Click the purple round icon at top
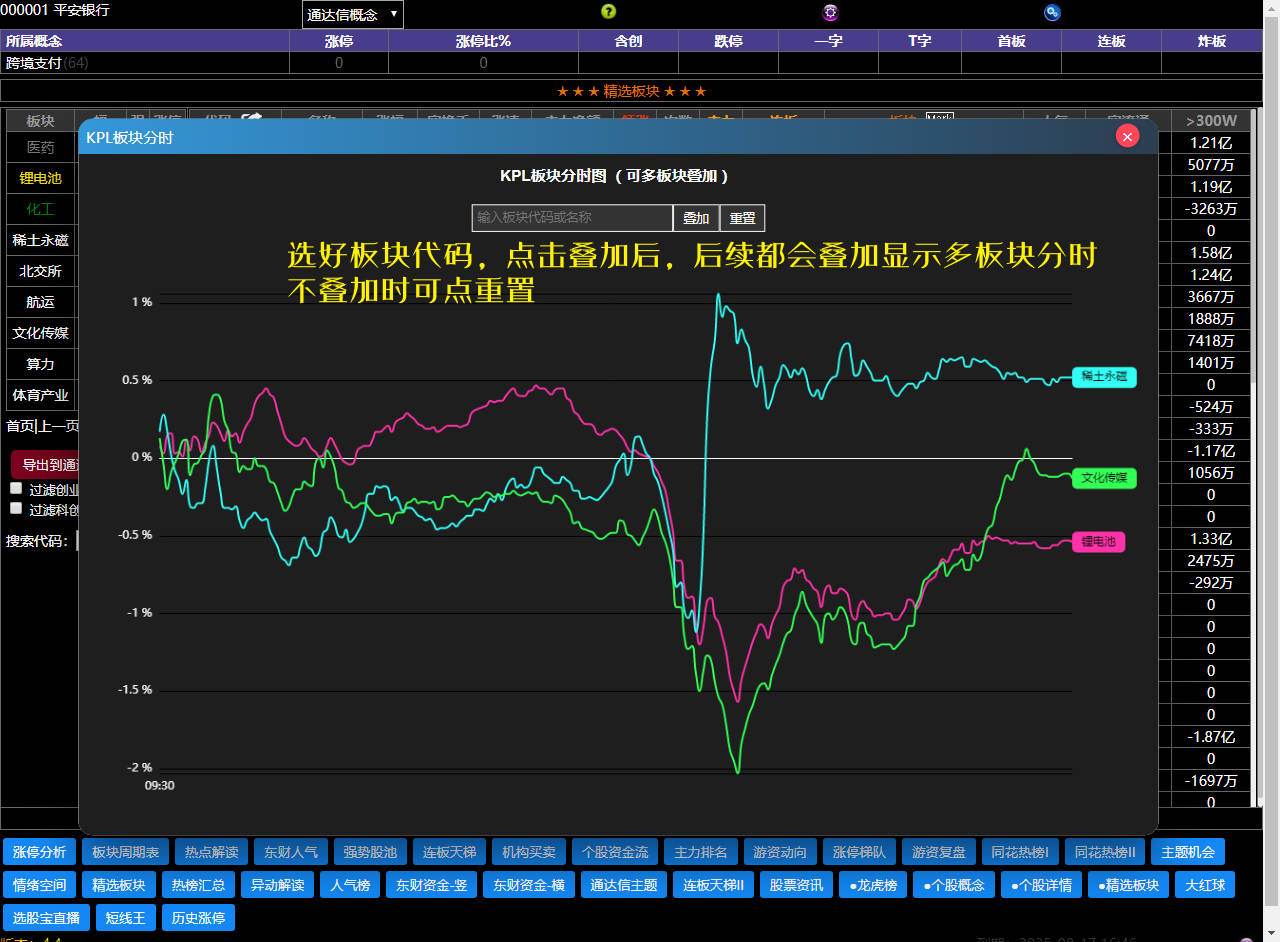The height and width of the screenshot is (942, 1280). (830, 12)
